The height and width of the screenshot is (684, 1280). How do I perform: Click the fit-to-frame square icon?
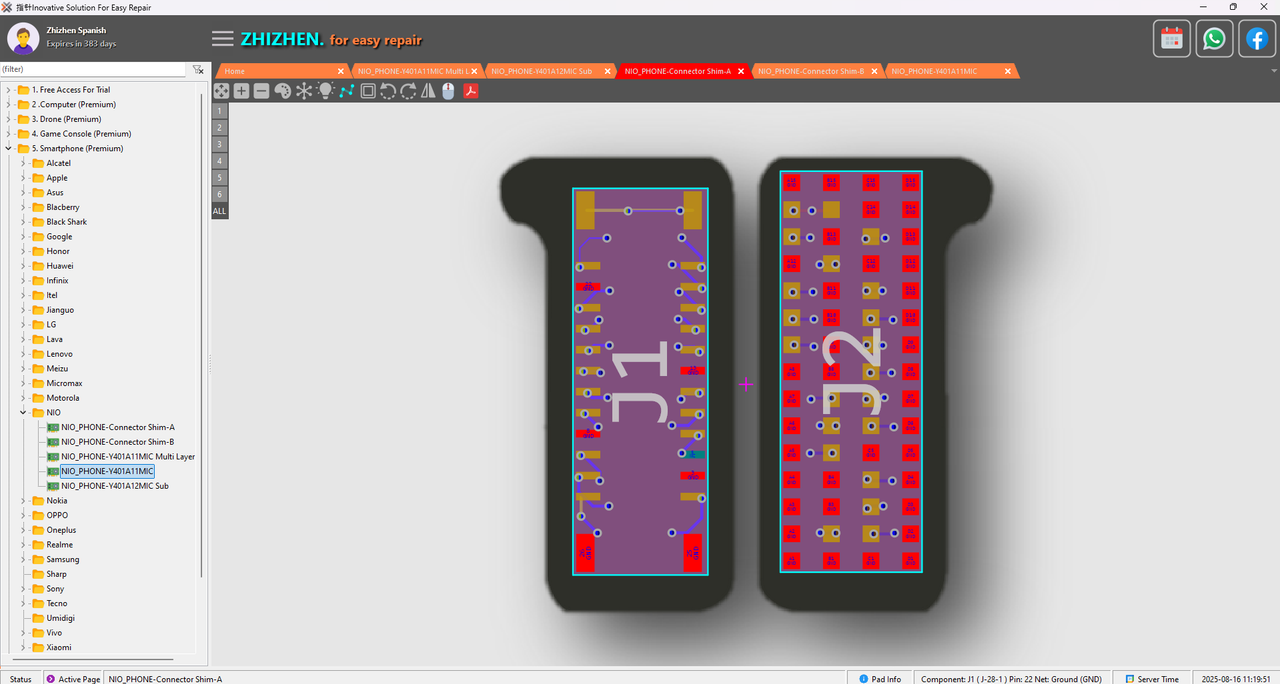pyautogui.click(x=368, y=91)
